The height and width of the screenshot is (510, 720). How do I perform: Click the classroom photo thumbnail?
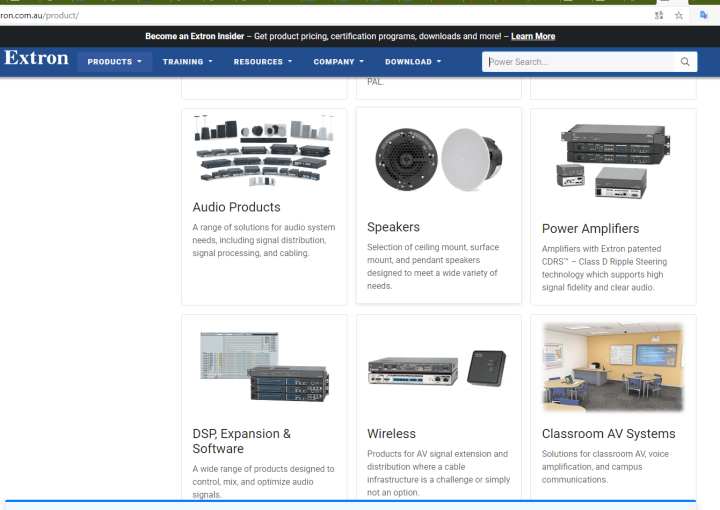tap(613, 367)
